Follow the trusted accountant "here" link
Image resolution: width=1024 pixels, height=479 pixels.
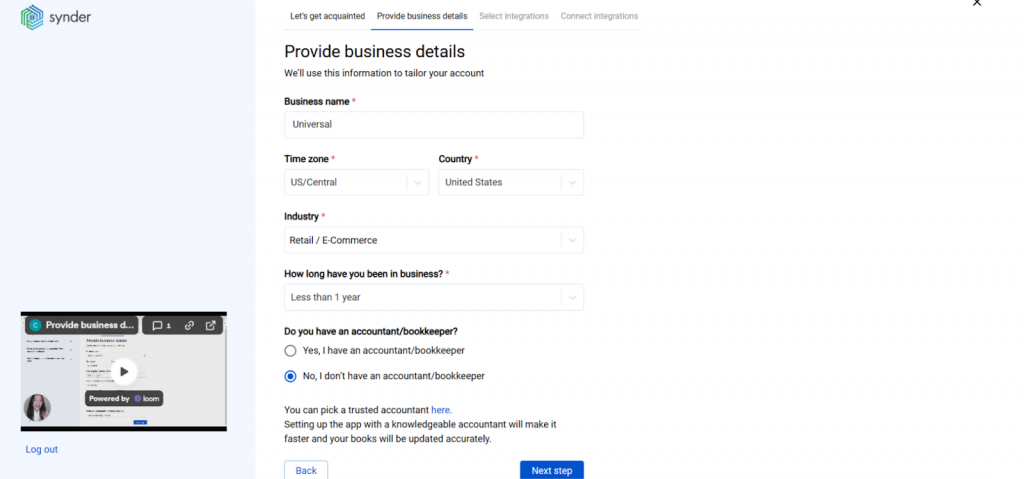coord(441,410)
